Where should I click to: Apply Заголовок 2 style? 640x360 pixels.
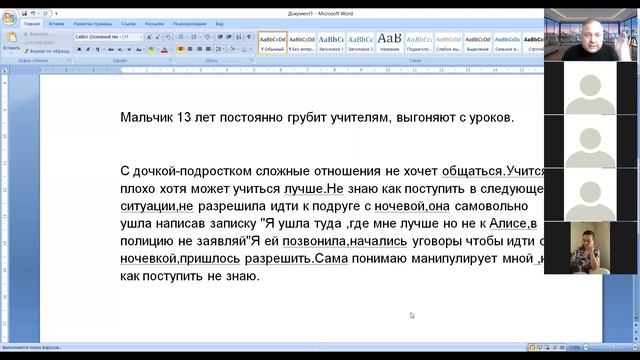[x=360, y=43]
